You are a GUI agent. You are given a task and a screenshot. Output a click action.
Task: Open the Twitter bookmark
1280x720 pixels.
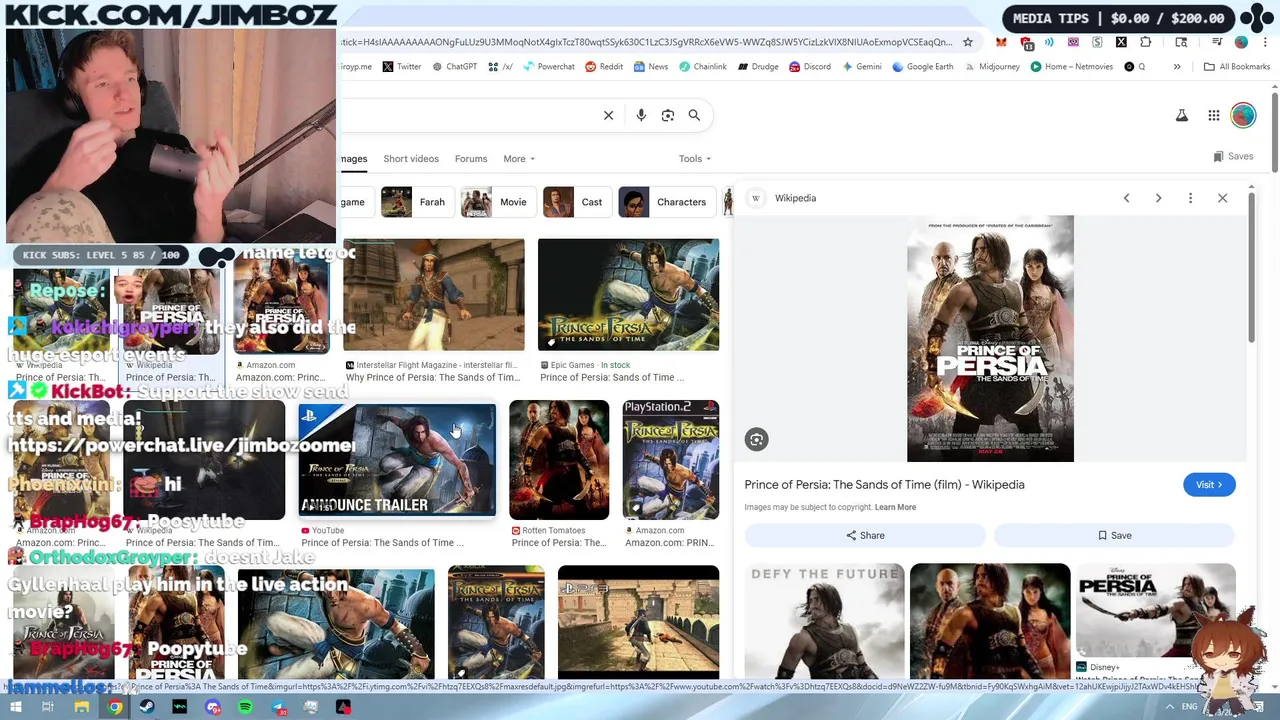click(x=402, y=67)
